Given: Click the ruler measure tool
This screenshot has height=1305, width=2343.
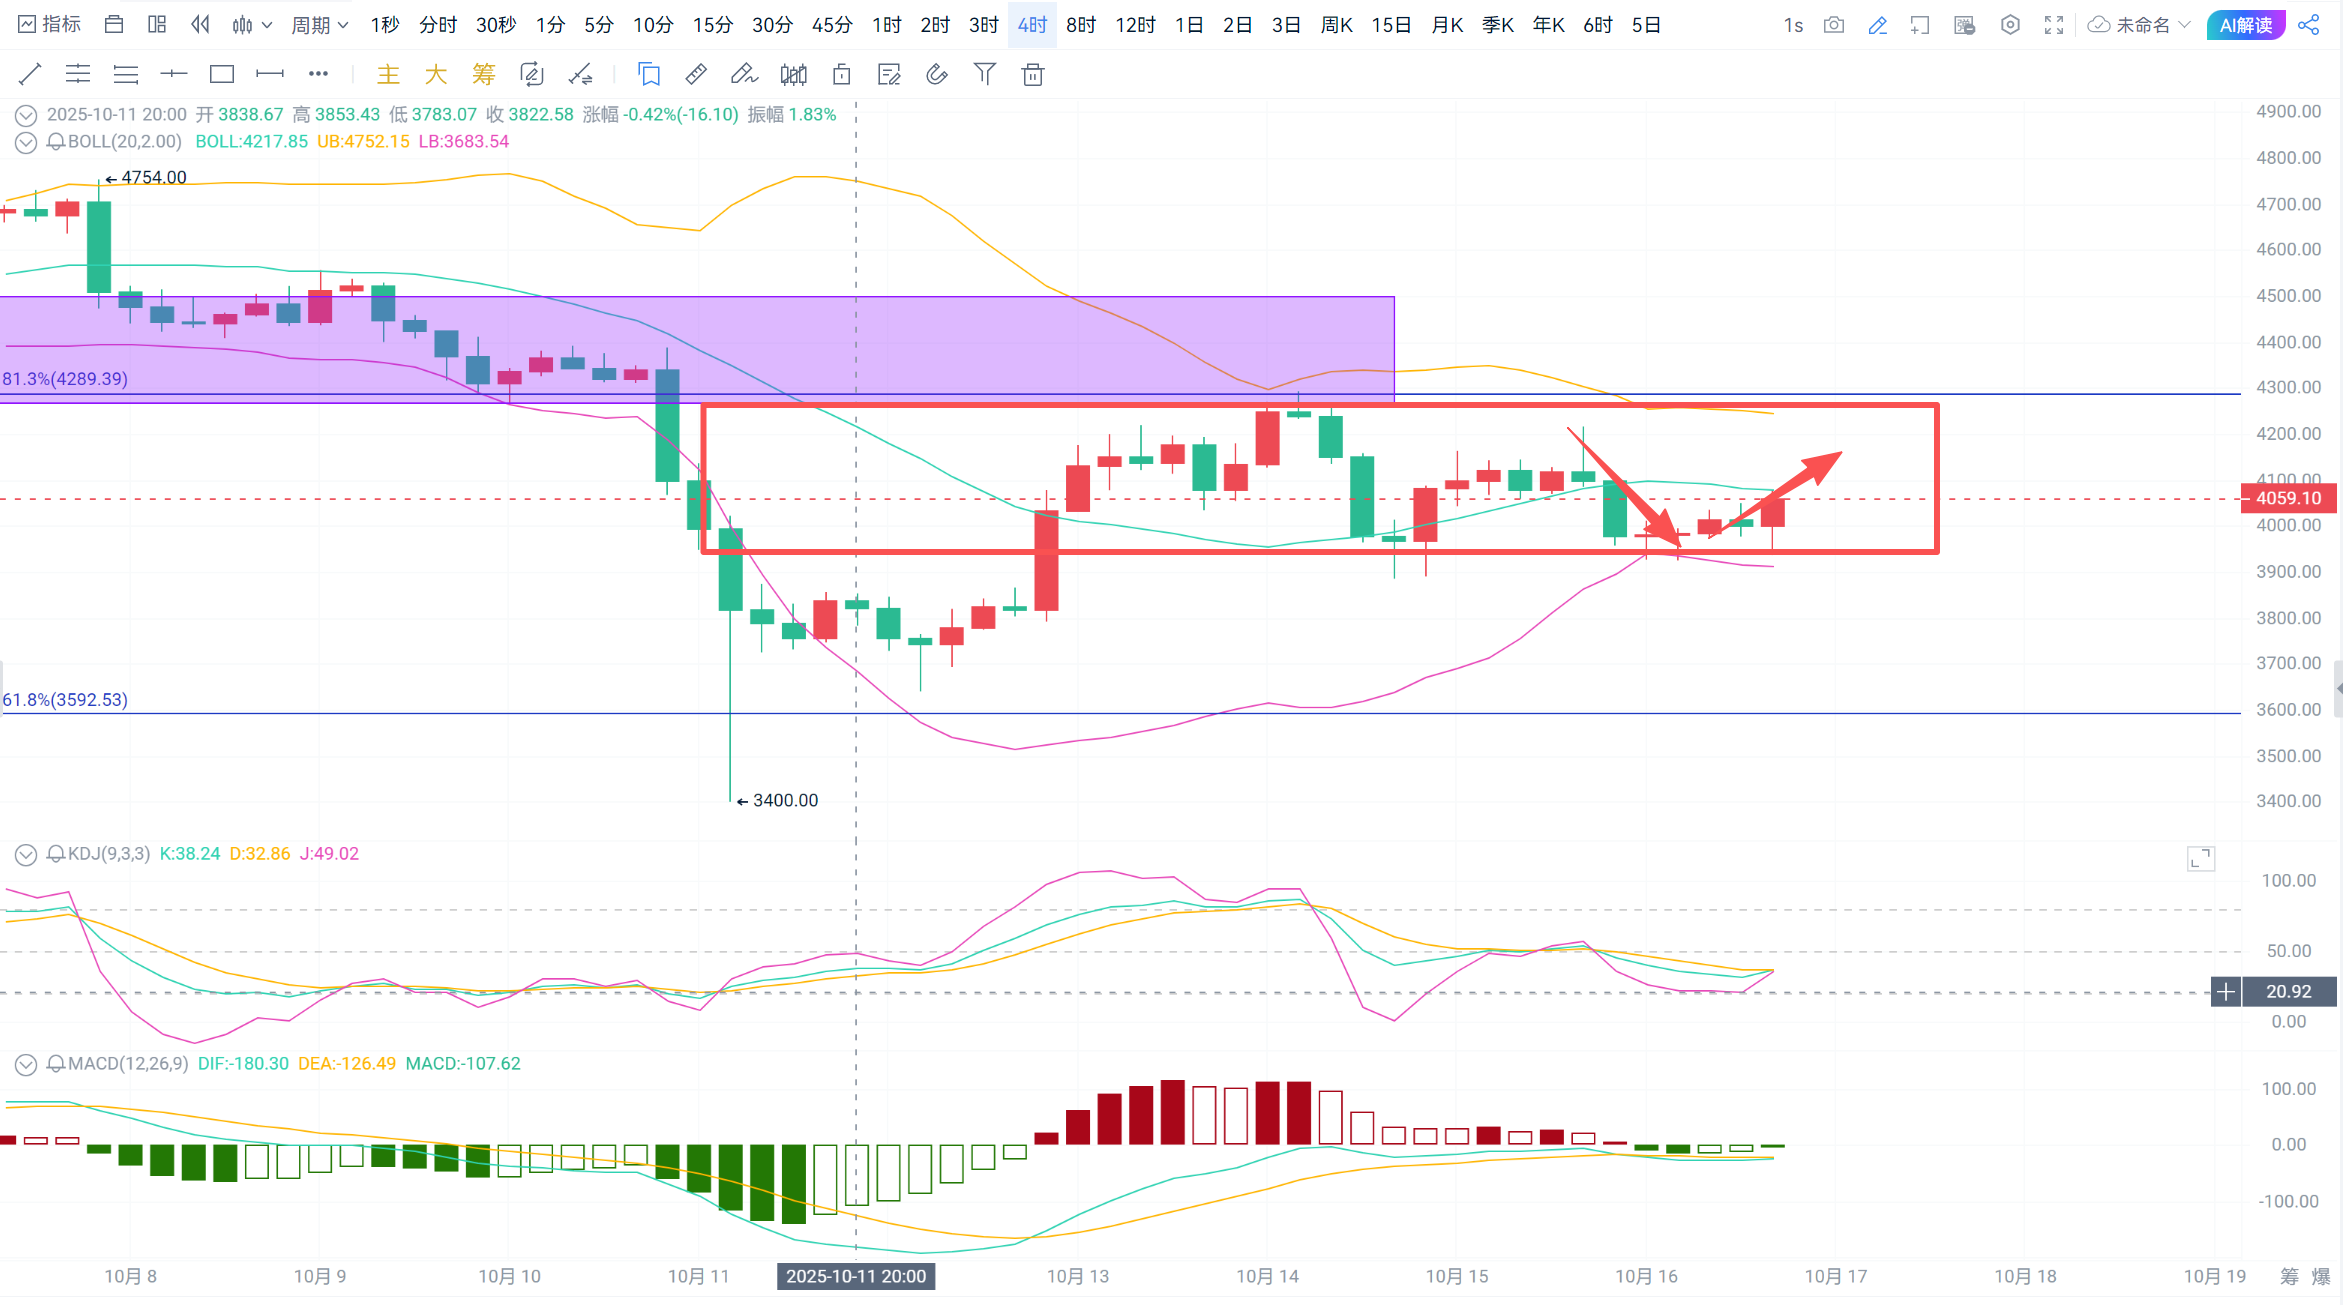Looking at the screenshot, I should coord(696,74).
